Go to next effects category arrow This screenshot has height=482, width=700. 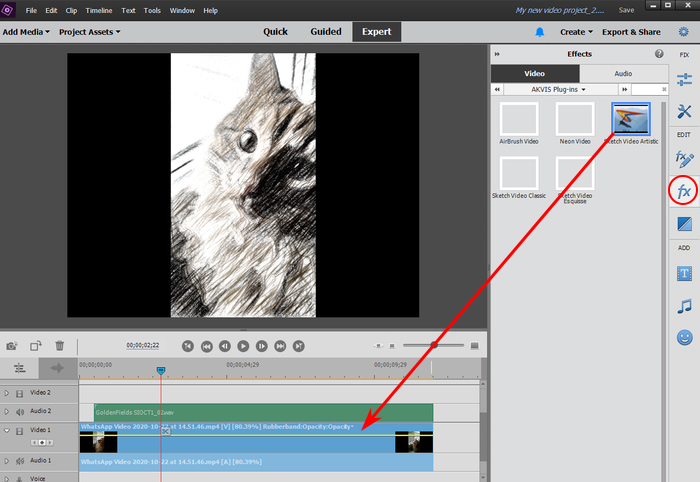pyautogui.click(x=625, y=90)
